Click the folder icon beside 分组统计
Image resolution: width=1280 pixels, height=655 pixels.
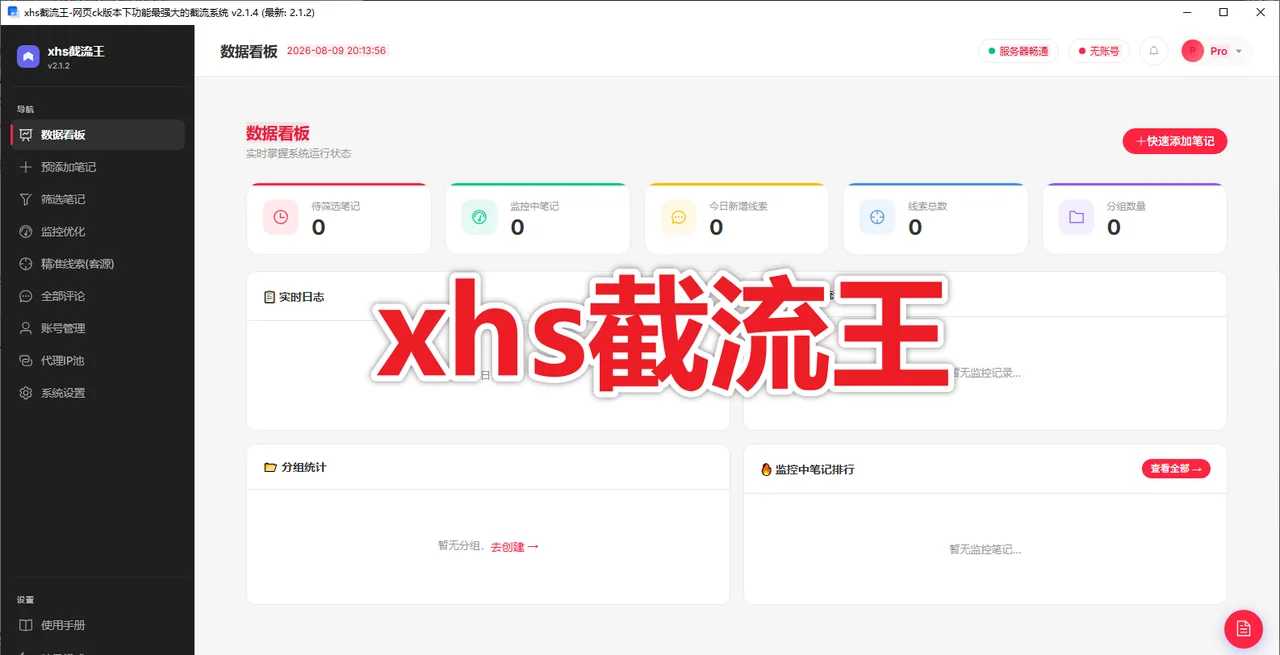coord(270,467)
